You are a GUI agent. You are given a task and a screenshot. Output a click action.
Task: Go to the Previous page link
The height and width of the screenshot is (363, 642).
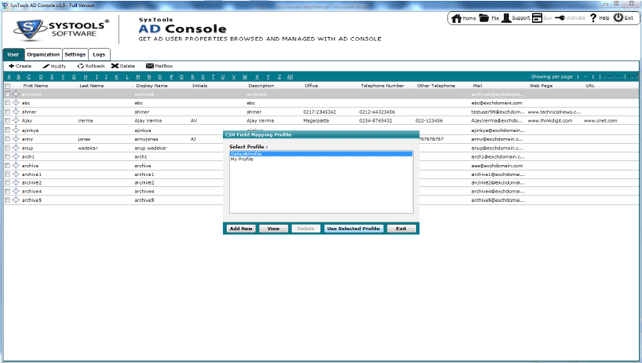613,77
